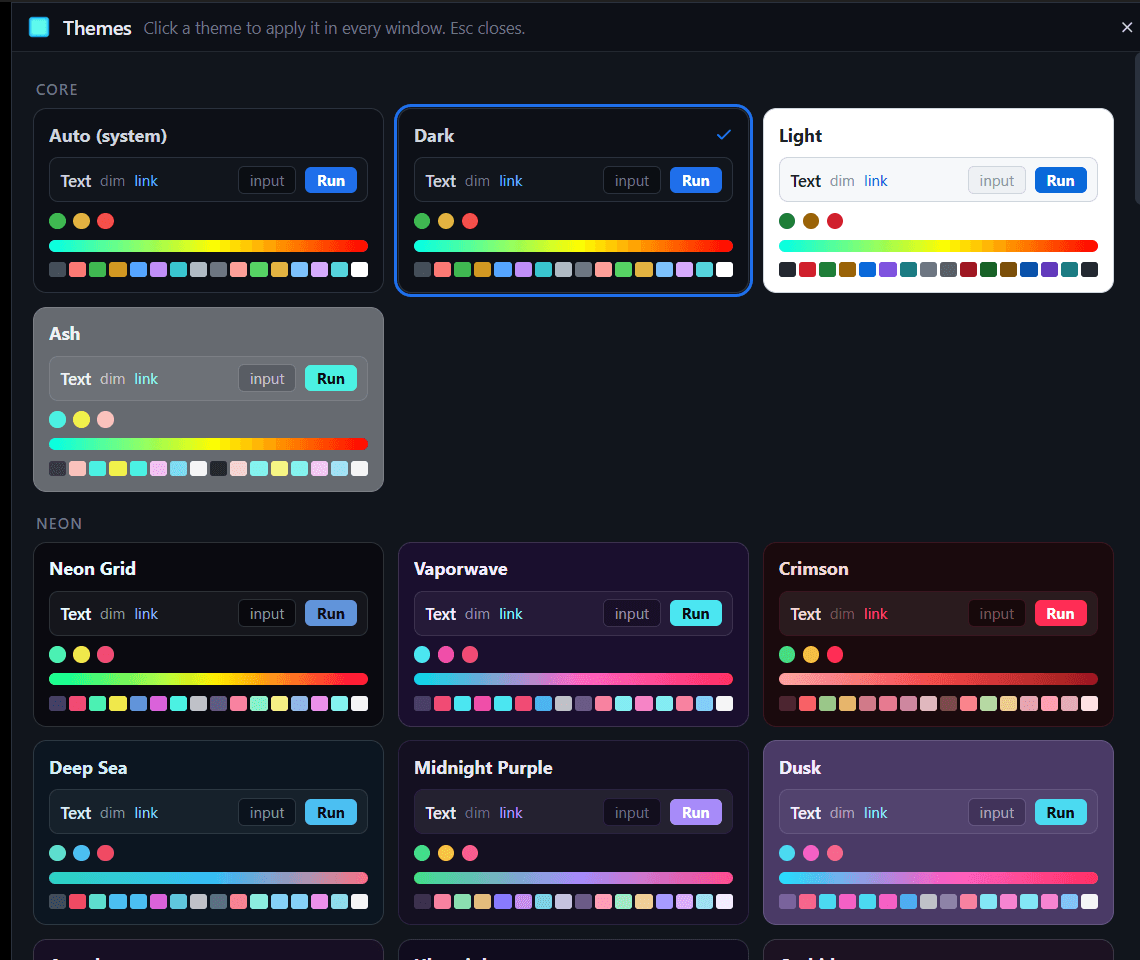Apply the Deep Sea theme
1140x960 pixels.
pyautogui.click(x=208, y=833)
